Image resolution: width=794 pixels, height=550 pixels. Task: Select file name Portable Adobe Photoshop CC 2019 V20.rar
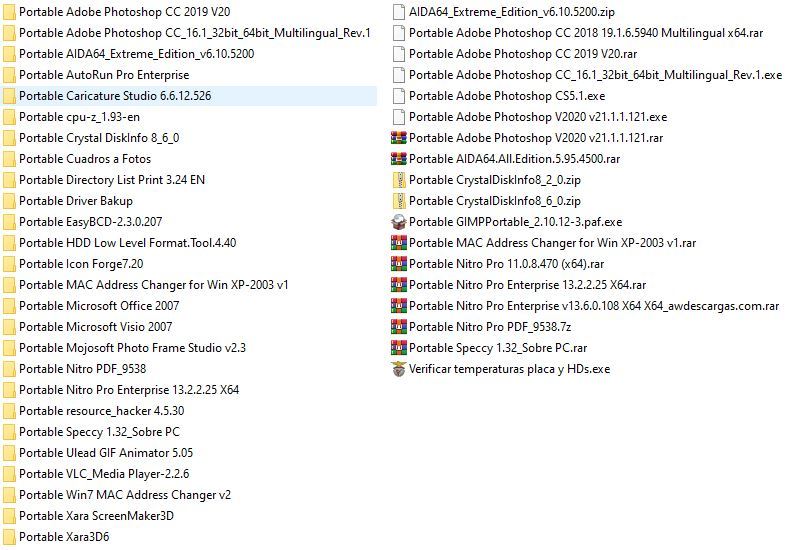point(523,54)
